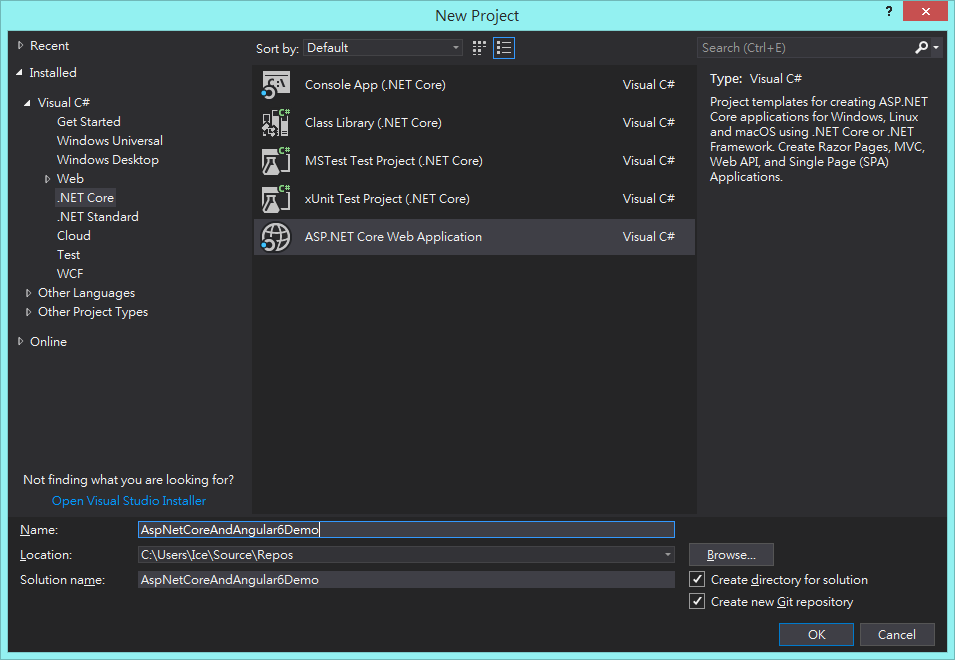
Task: Click the Class Library template icon
Action: coord(276,122)
